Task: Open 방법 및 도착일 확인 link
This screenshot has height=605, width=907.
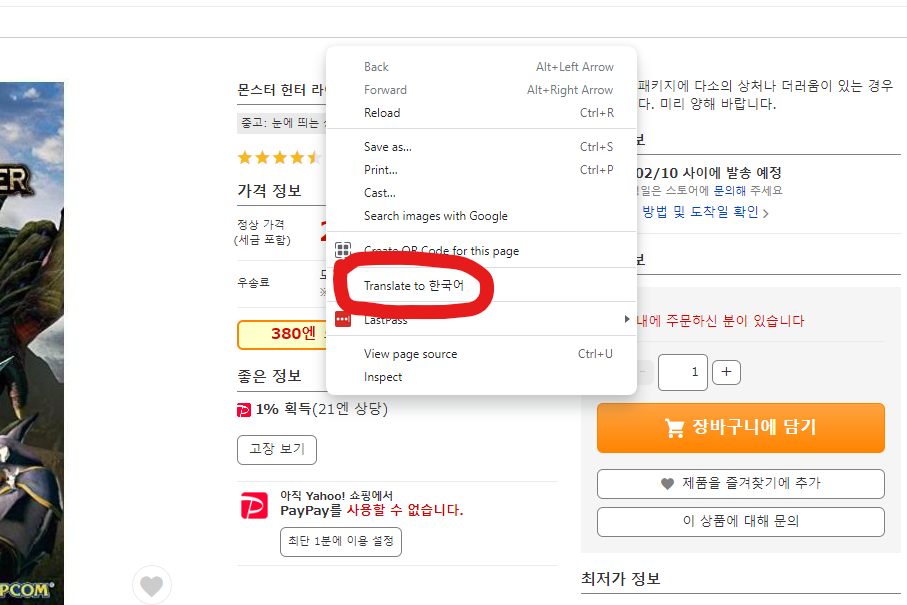Action: coord(700,212)
